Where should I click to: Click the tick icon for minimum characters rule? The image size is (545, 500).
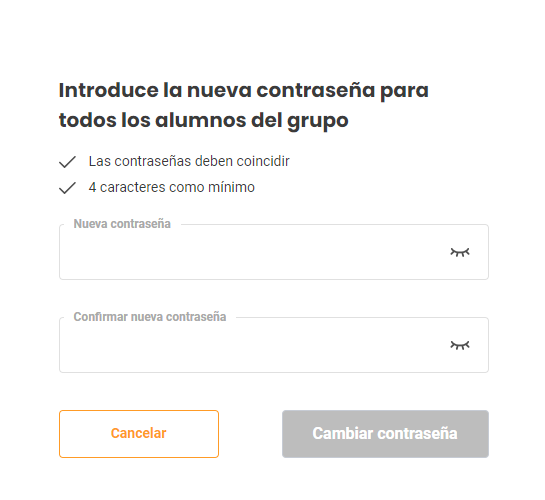67,188
